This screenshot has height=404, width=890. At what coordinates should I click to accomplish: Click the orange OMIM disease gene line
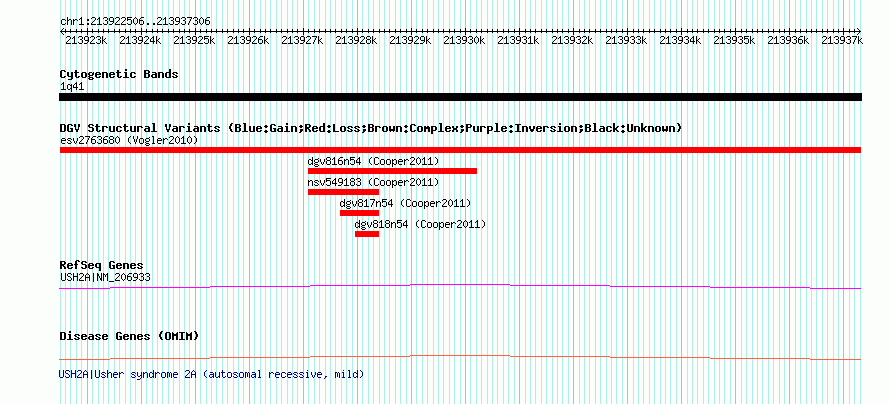460,357
